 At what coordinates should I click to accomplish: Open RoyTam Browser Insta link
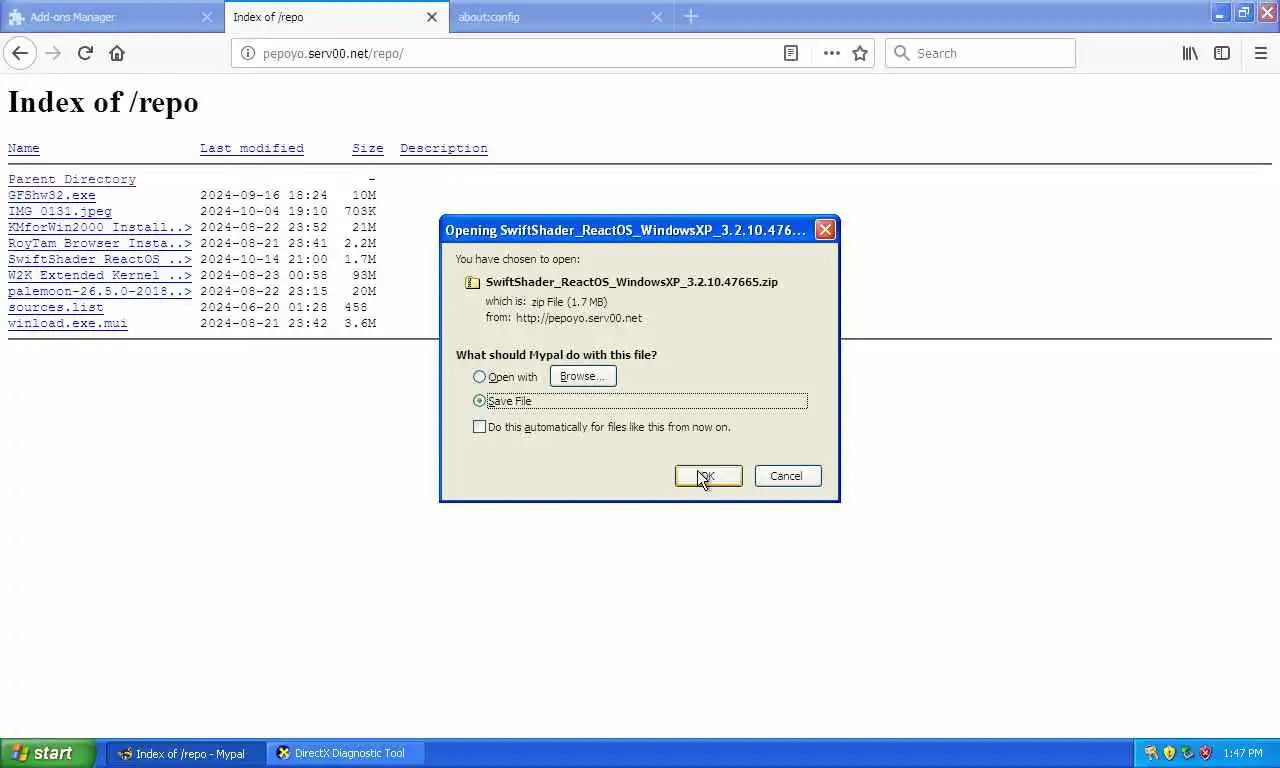click(x=100, y=243)
